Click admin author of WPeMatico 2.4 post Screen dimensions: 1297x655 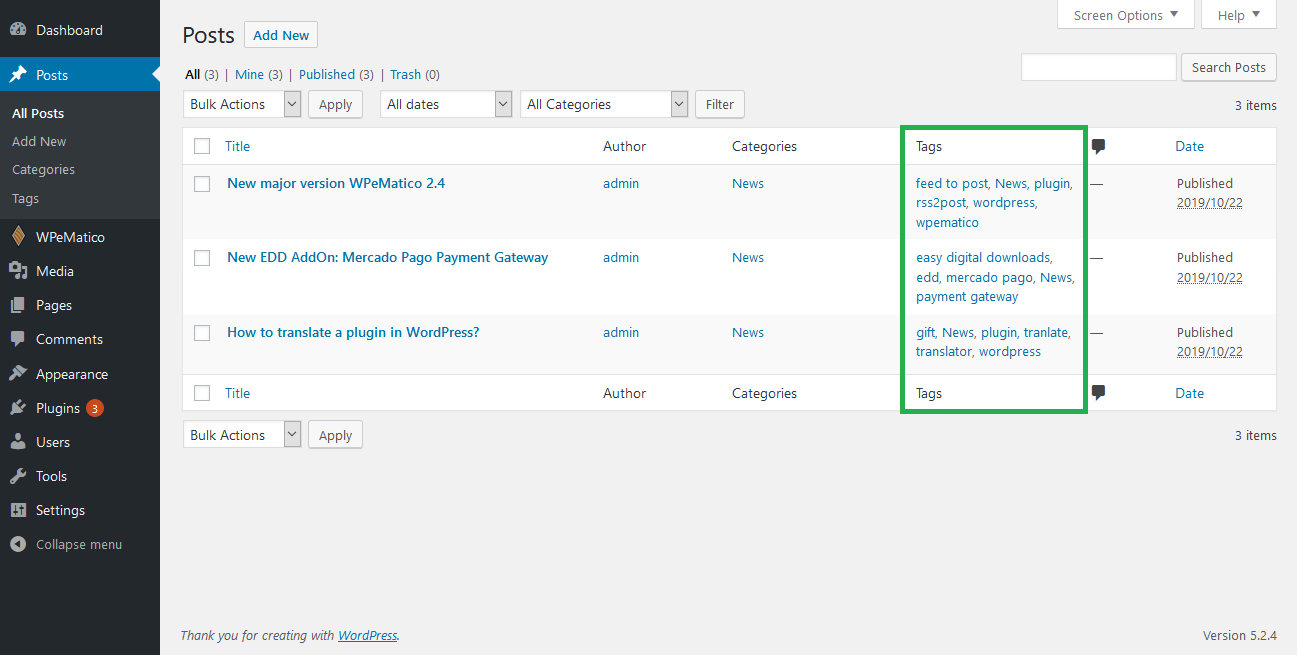pos(621,184)
